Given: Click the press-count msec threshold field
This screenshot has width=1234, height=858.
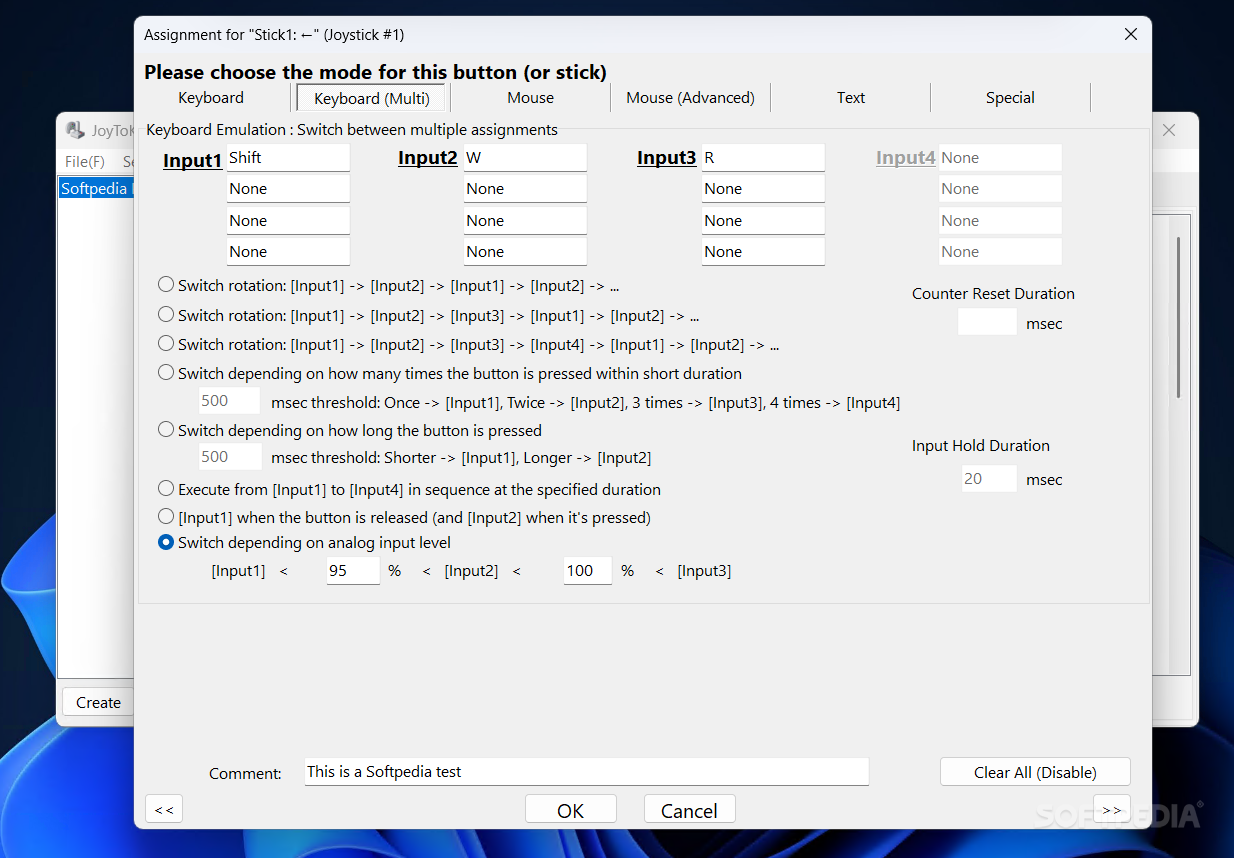Looking at the screenshot, I should 230,401.
